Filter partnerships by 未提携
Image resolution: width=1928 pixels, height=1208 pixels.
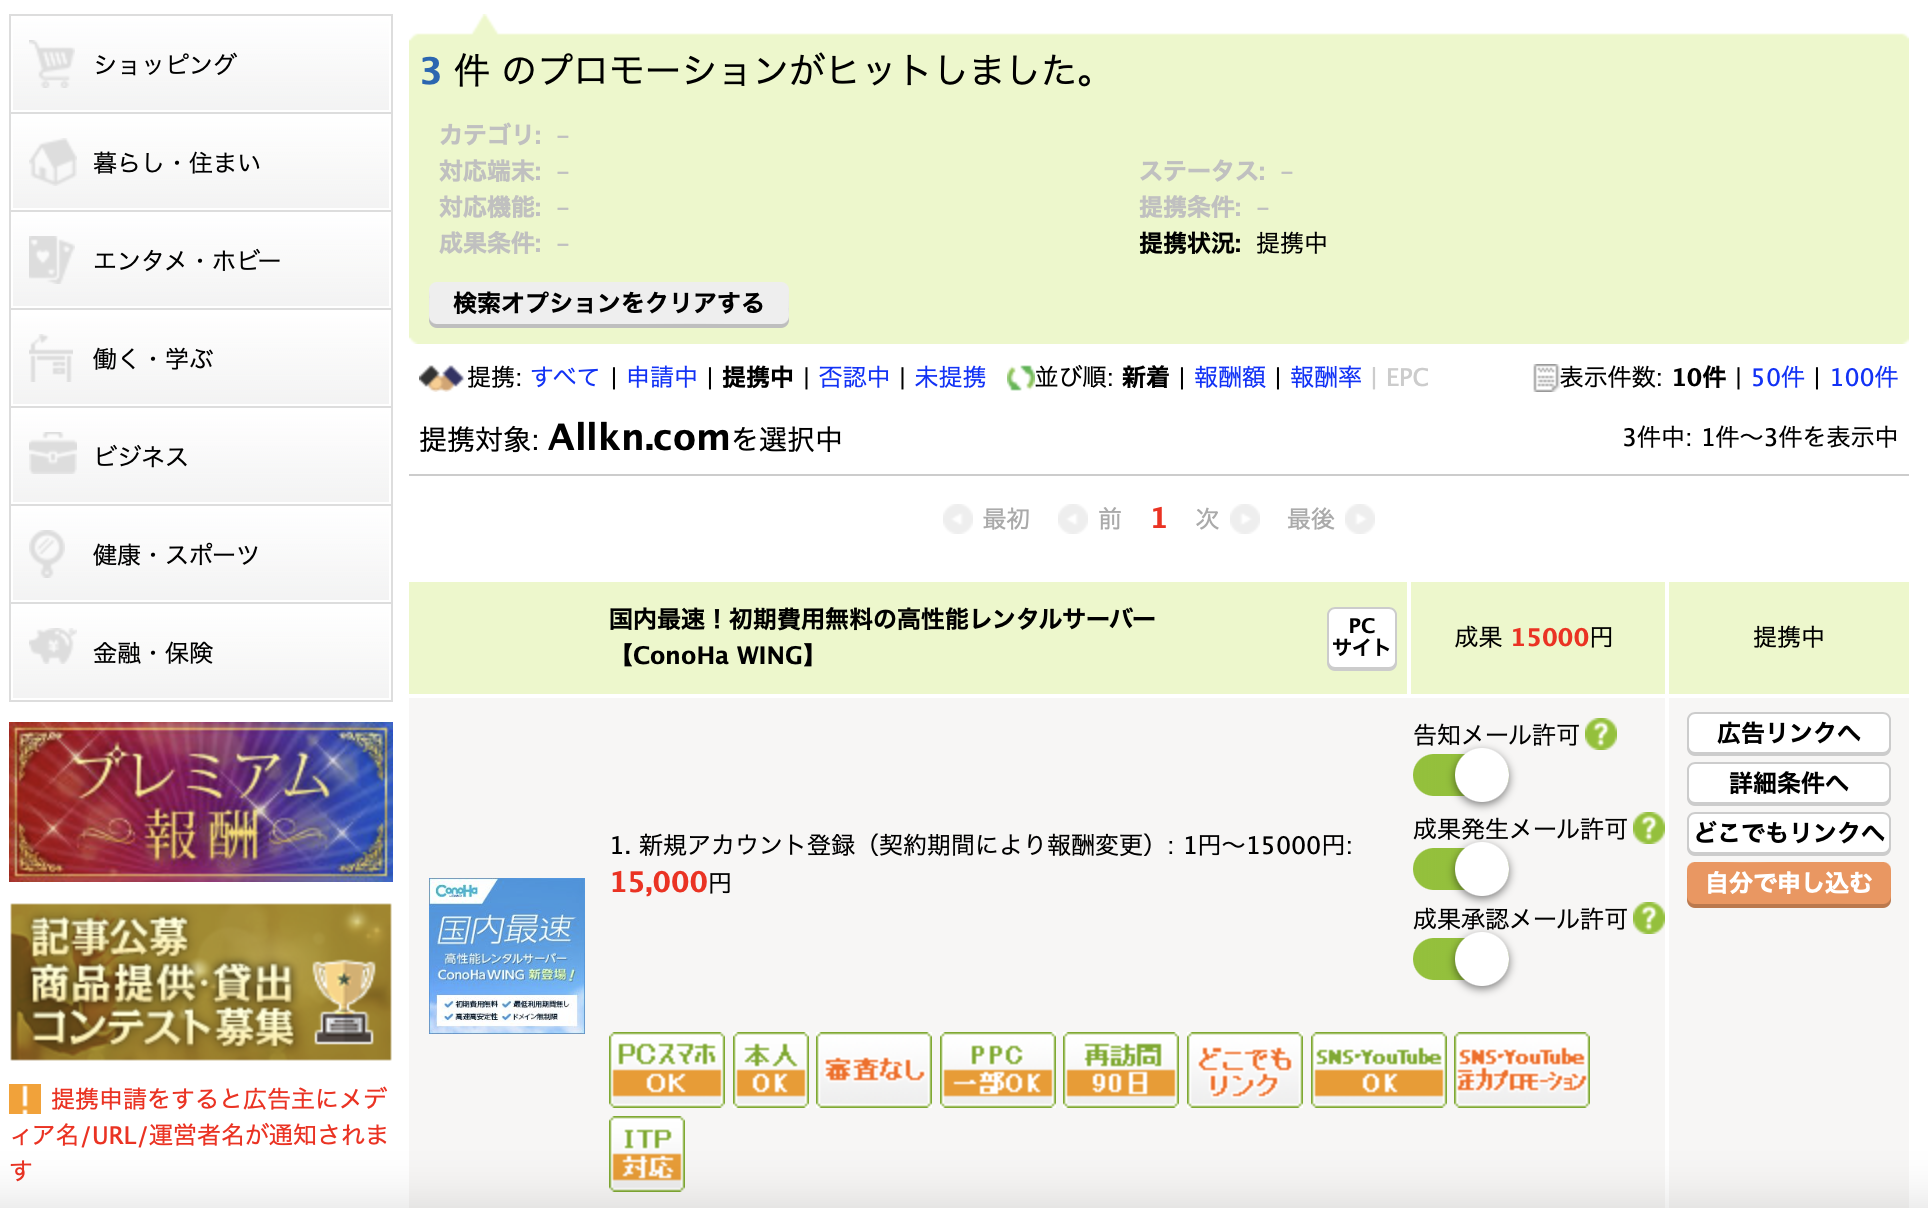click(950, 377)
